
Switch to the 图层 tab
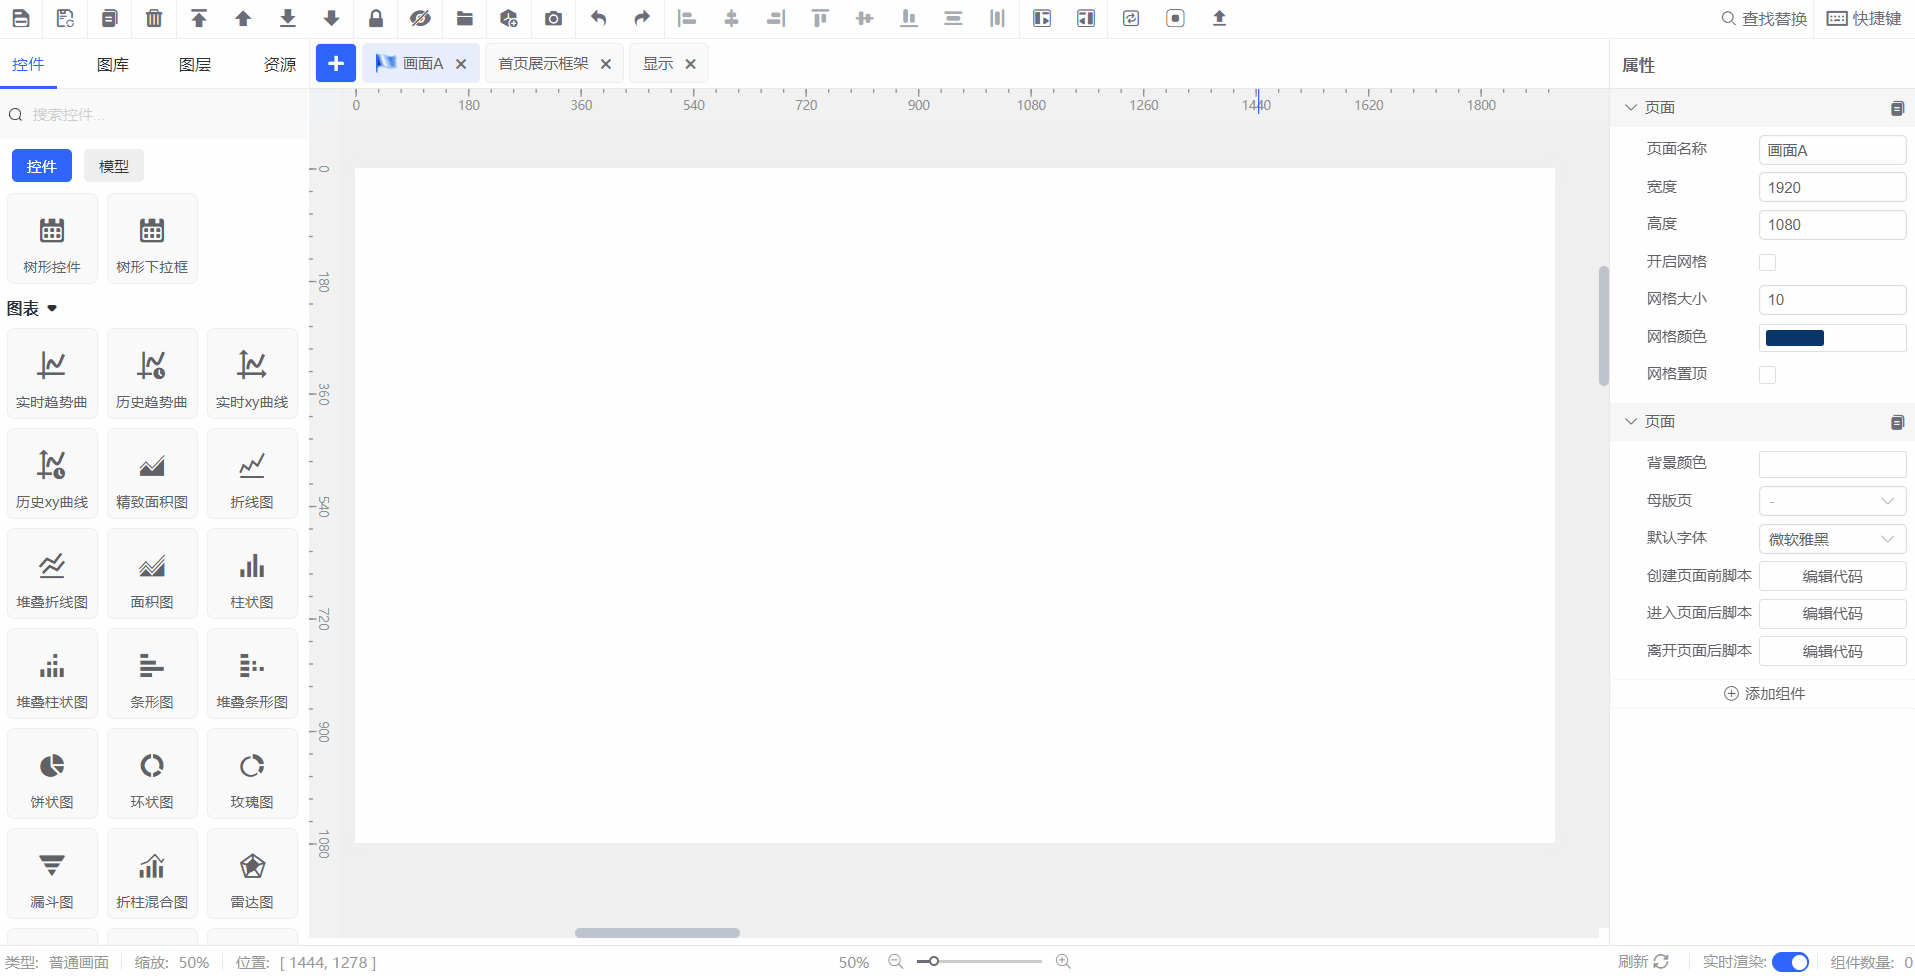[x=195, y=65]
